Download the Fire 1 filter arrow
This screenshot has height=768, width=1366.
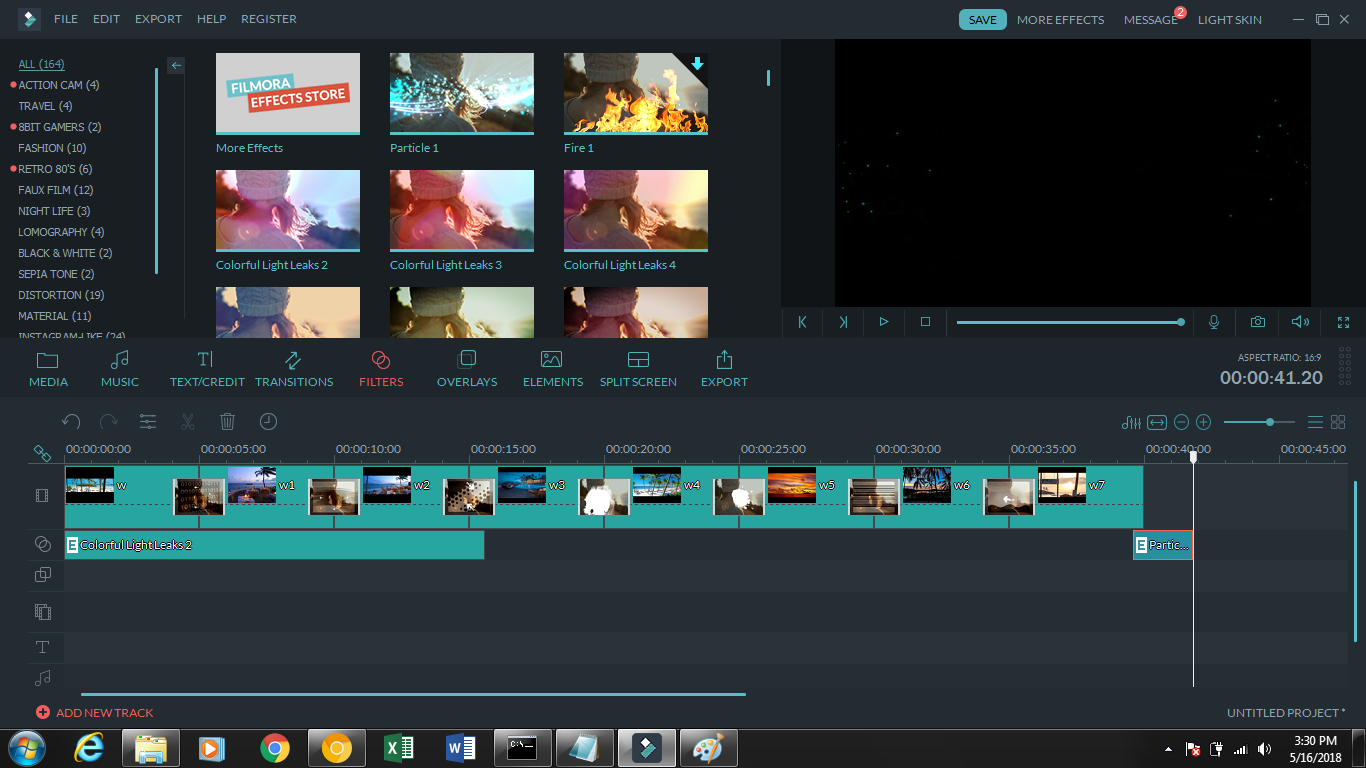697,64
